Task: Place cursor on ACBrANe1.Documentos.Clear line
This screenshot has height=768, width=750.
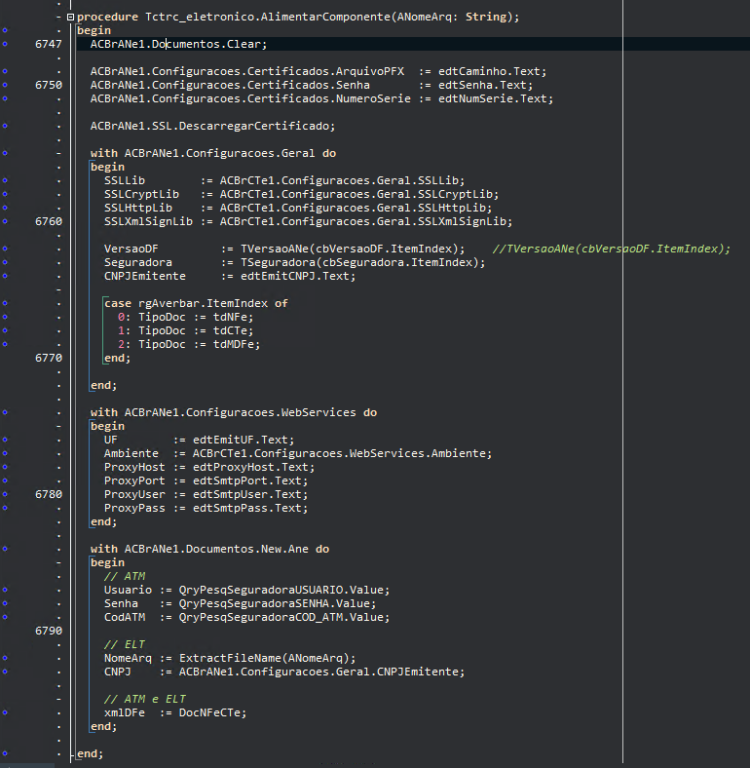Action: tap(178, 44)
